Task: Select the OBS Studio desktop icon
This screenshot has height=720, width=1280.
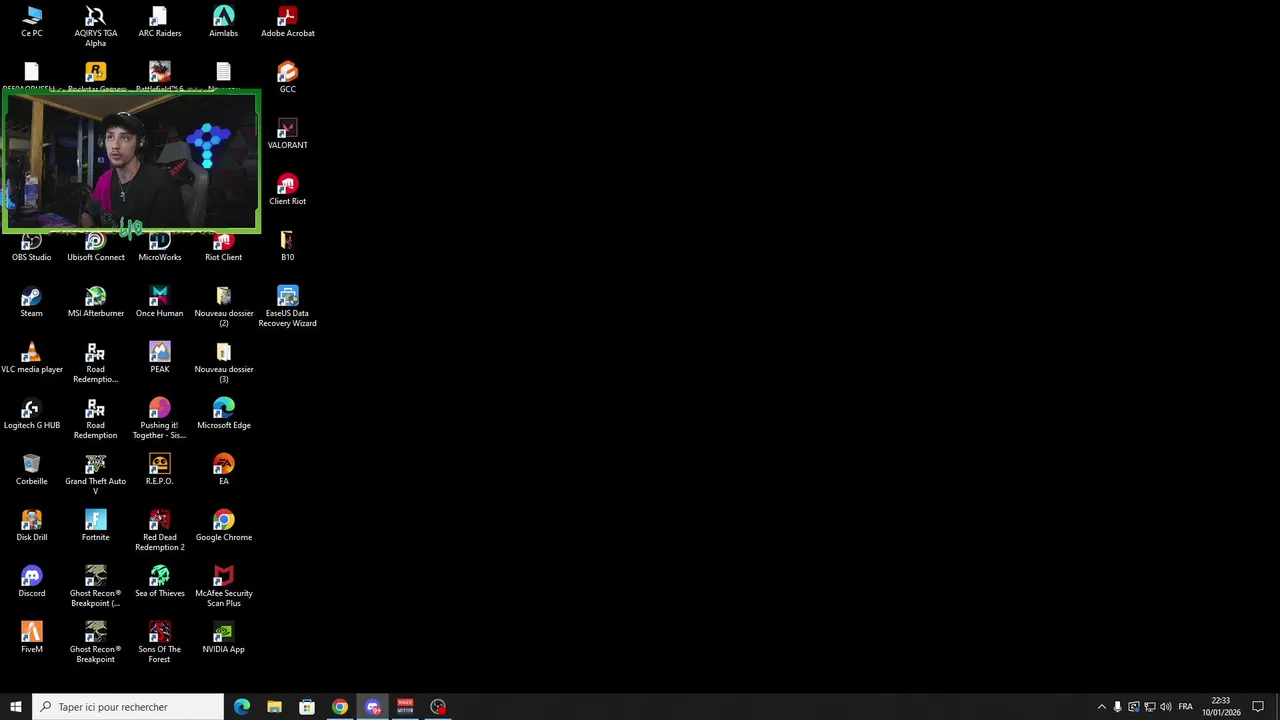Action: pos(32,248)
